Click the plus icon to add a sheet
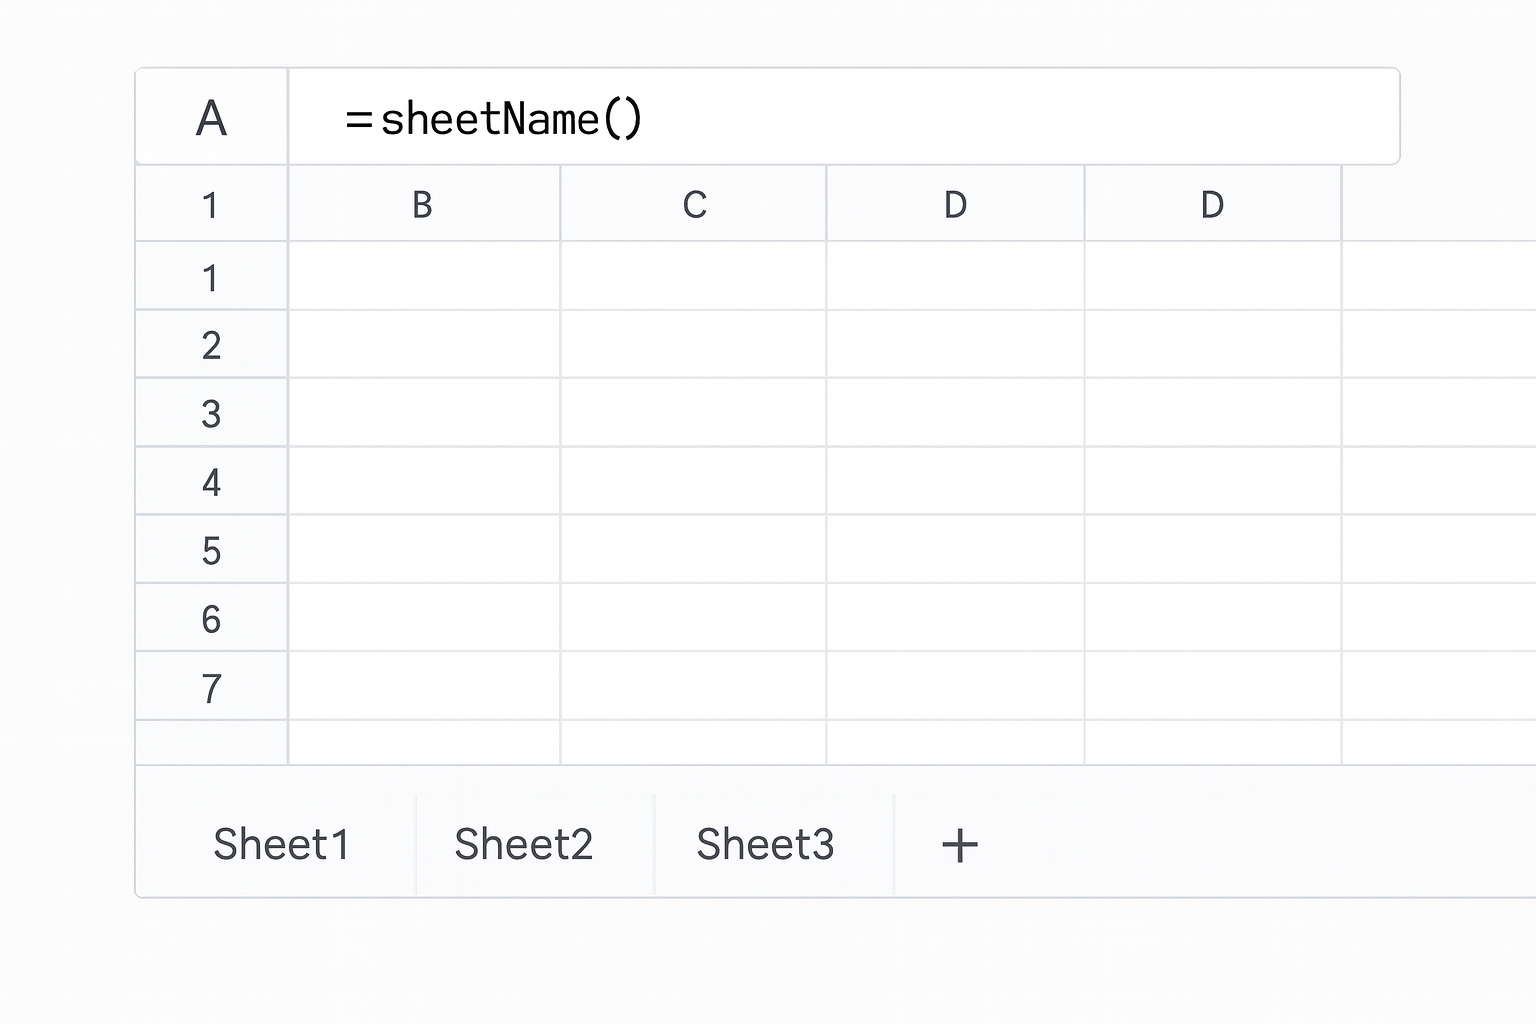This screenshot has width=1536, height=1024. [959, 845]
